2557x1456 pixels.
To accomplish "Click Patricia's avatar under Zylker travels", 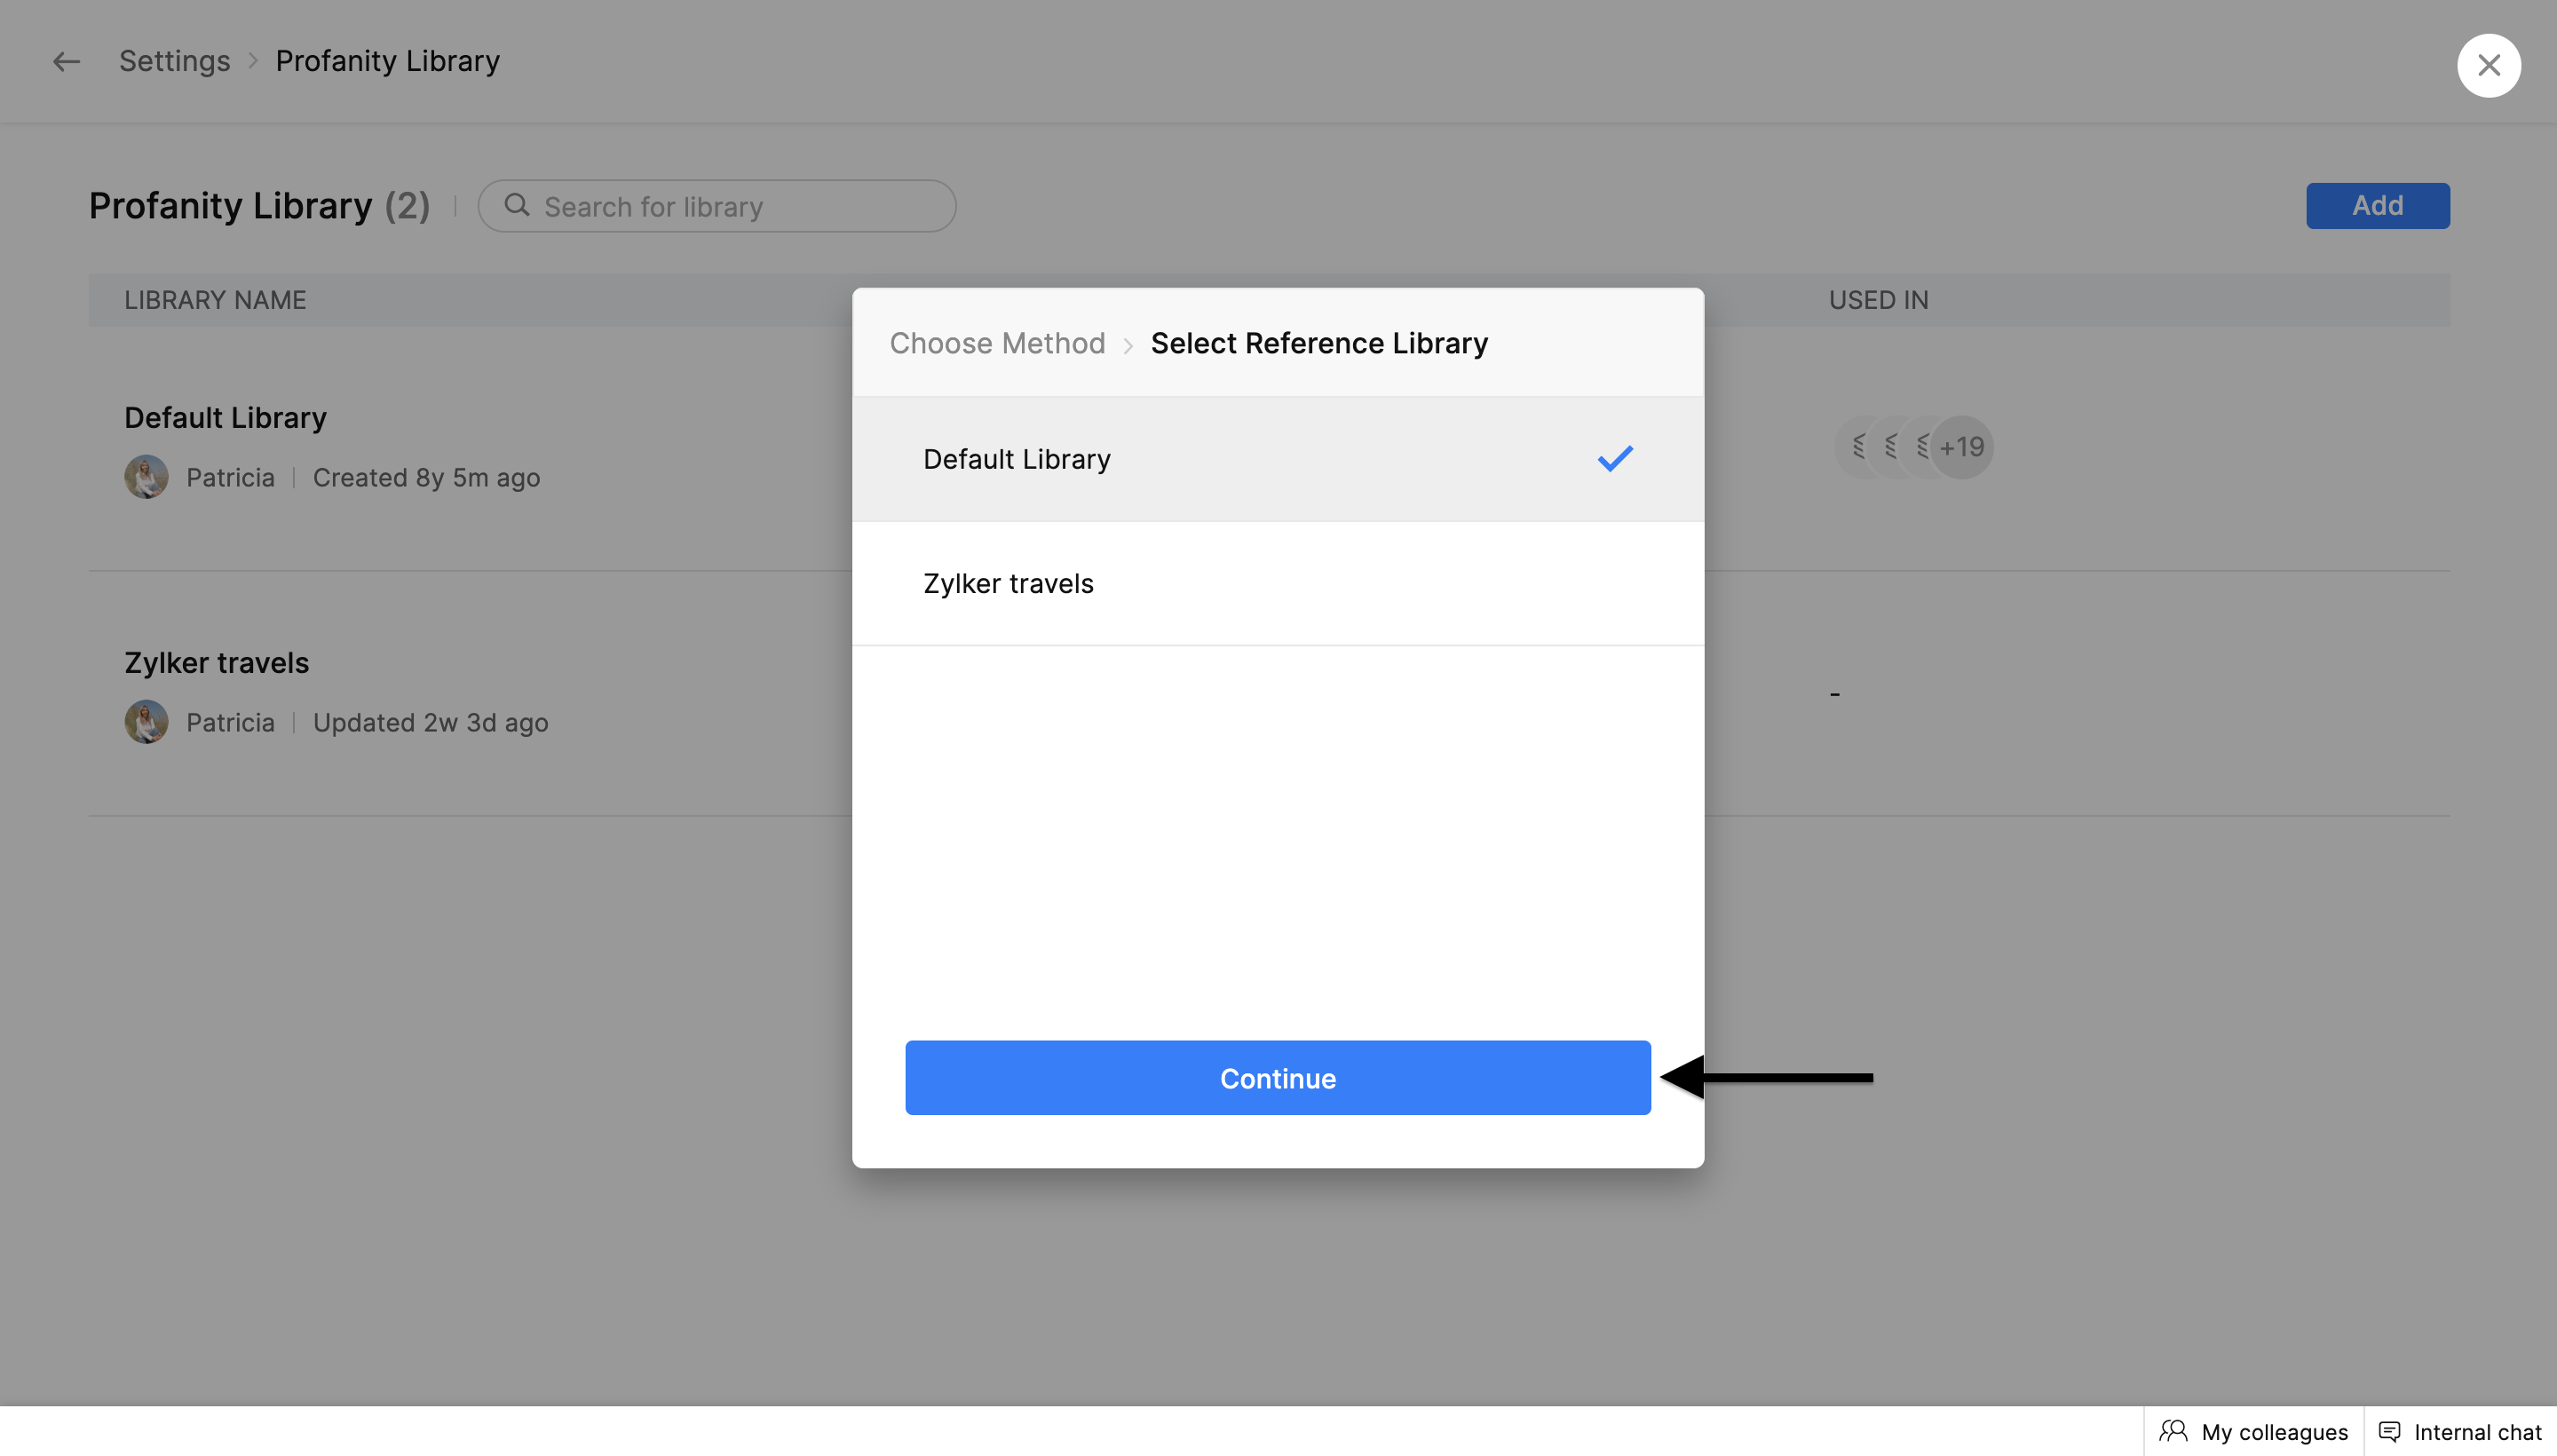I will (x=146, y=722).
